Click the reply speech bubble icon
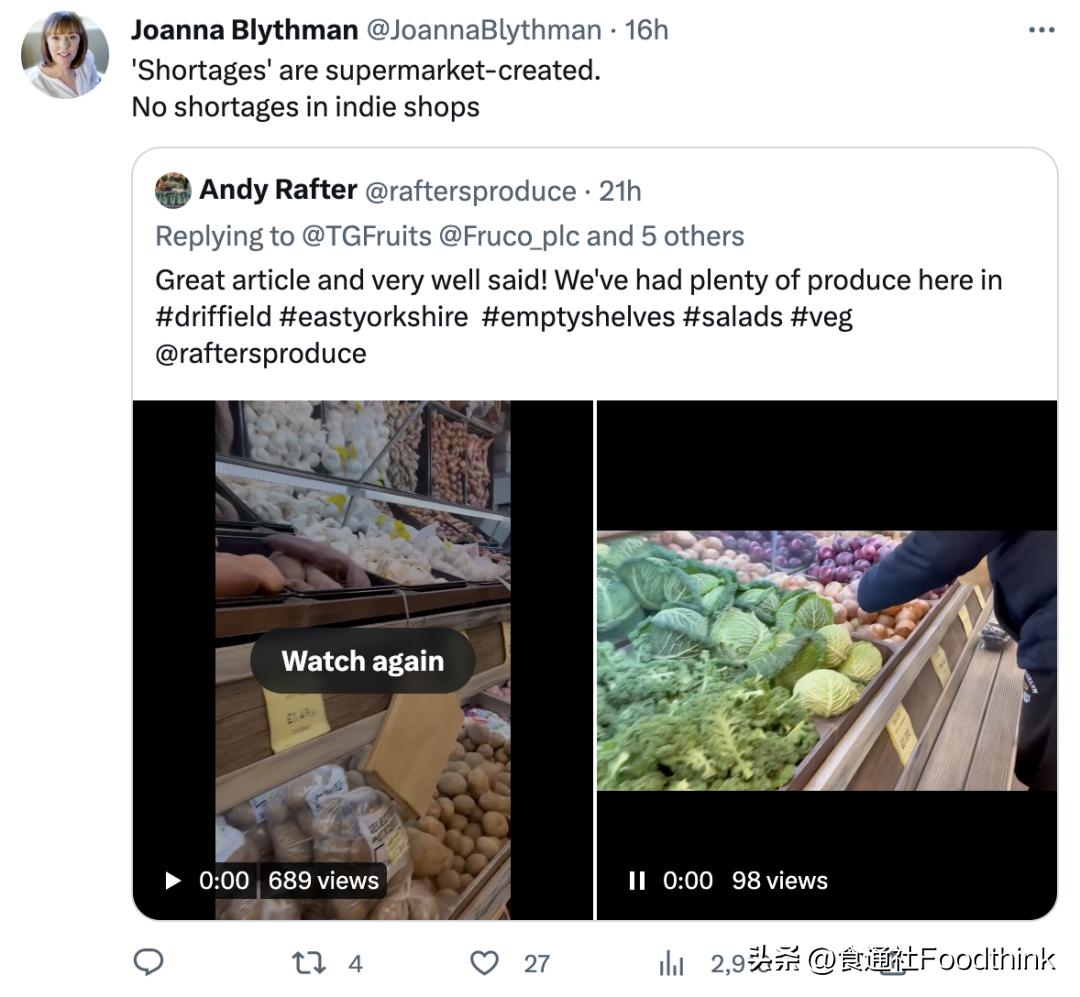 148,961
